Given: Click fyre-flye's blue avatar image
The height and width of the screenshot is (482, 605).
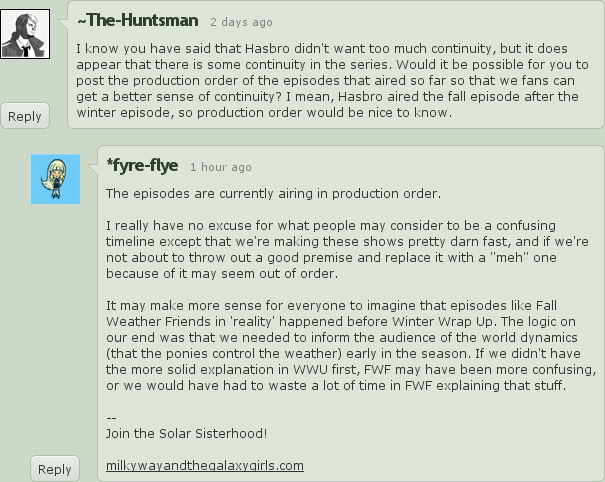Looking at the screenshot, I should point(55,179).
